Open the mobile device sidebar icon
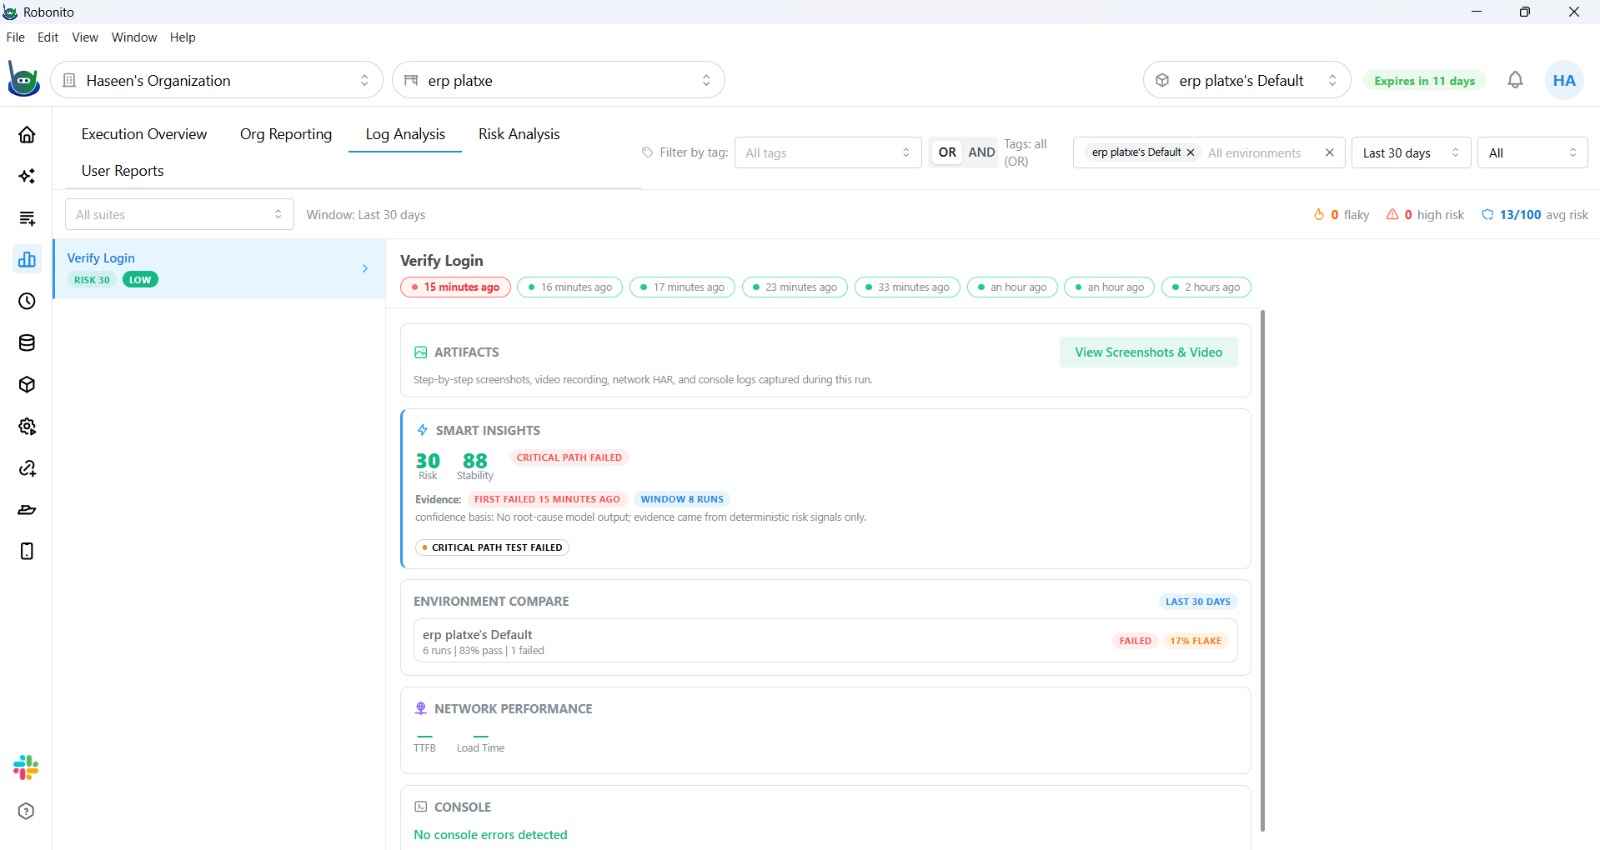This screenshot has height=850, width=1600. click(27, 551)
